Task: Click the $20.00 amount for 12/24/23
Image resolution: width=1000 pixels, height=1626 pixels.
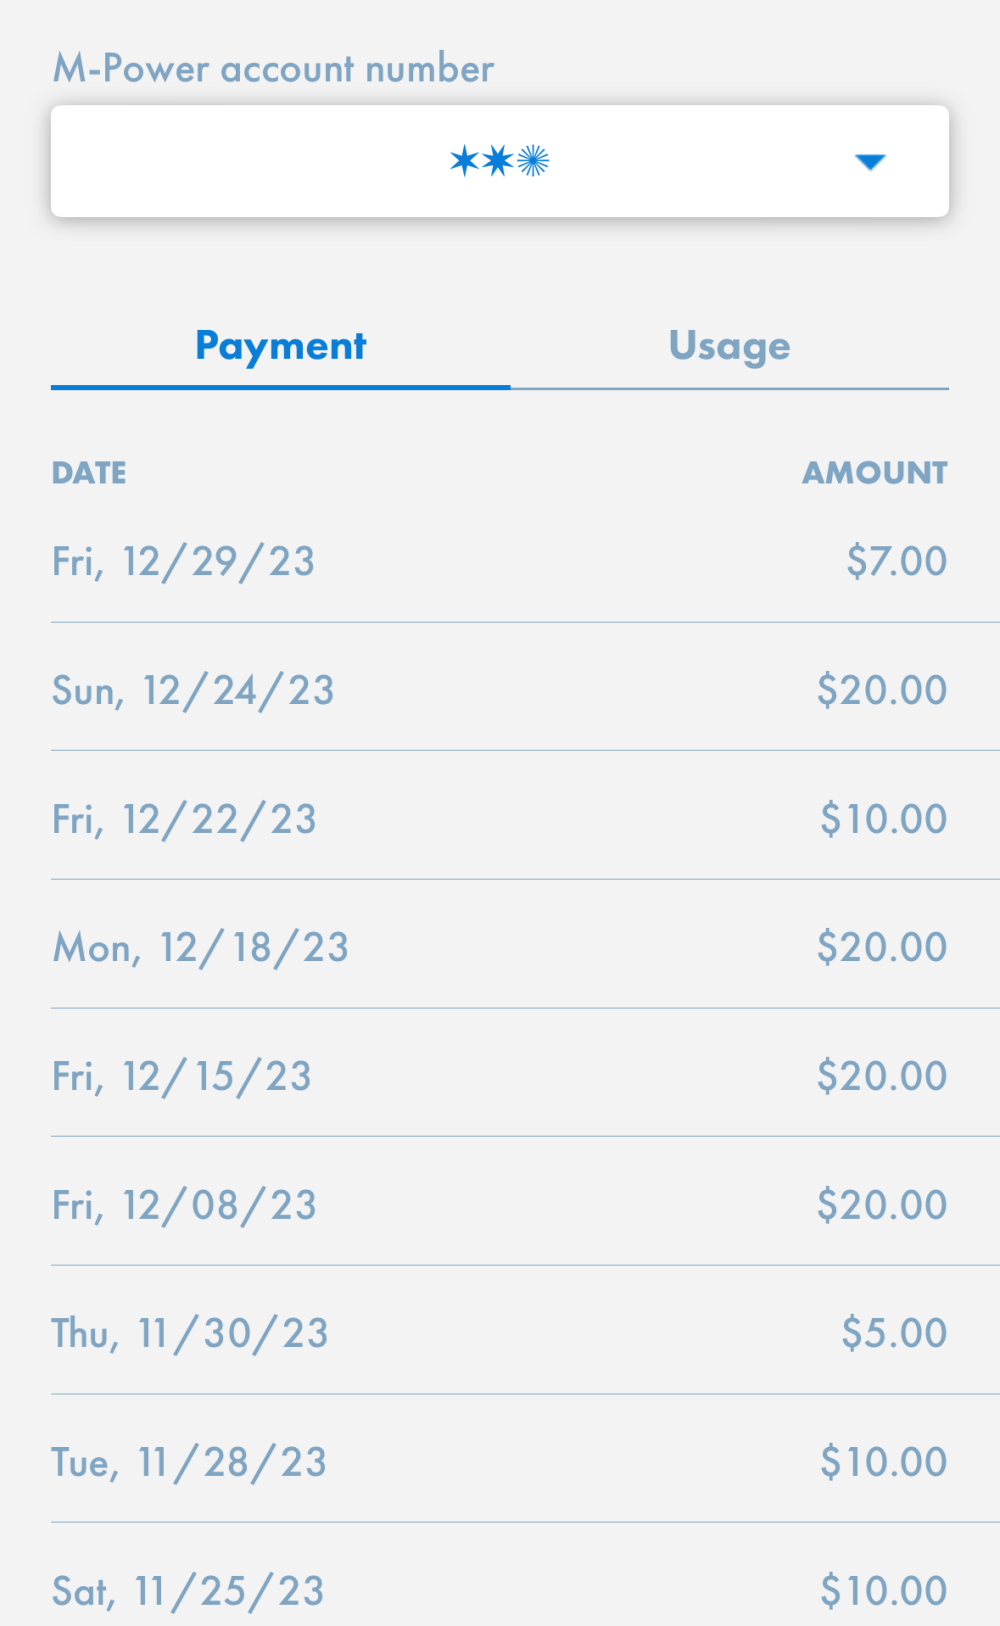Action: click(x=882, y=691)
